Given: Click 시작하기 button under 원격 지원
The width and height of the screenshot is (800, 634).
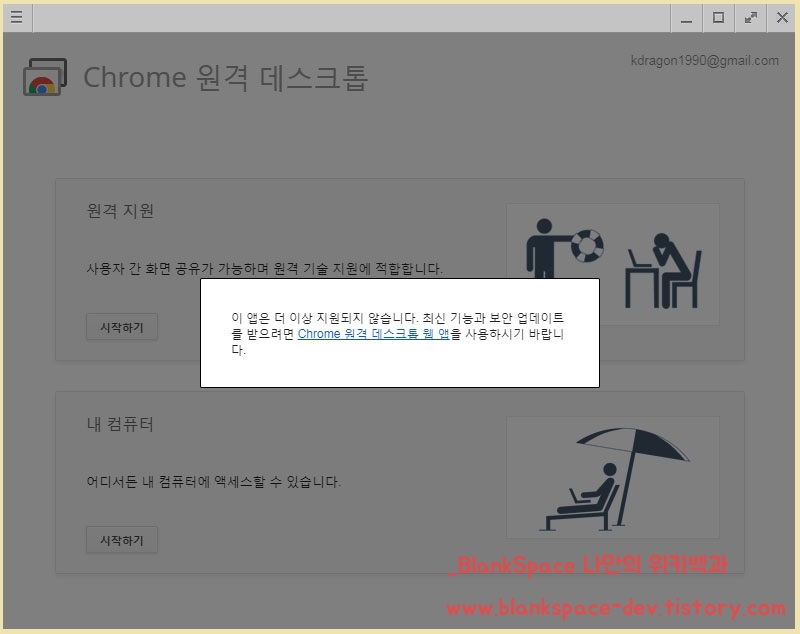Looking at the screenshot, I should click(121, 327).
